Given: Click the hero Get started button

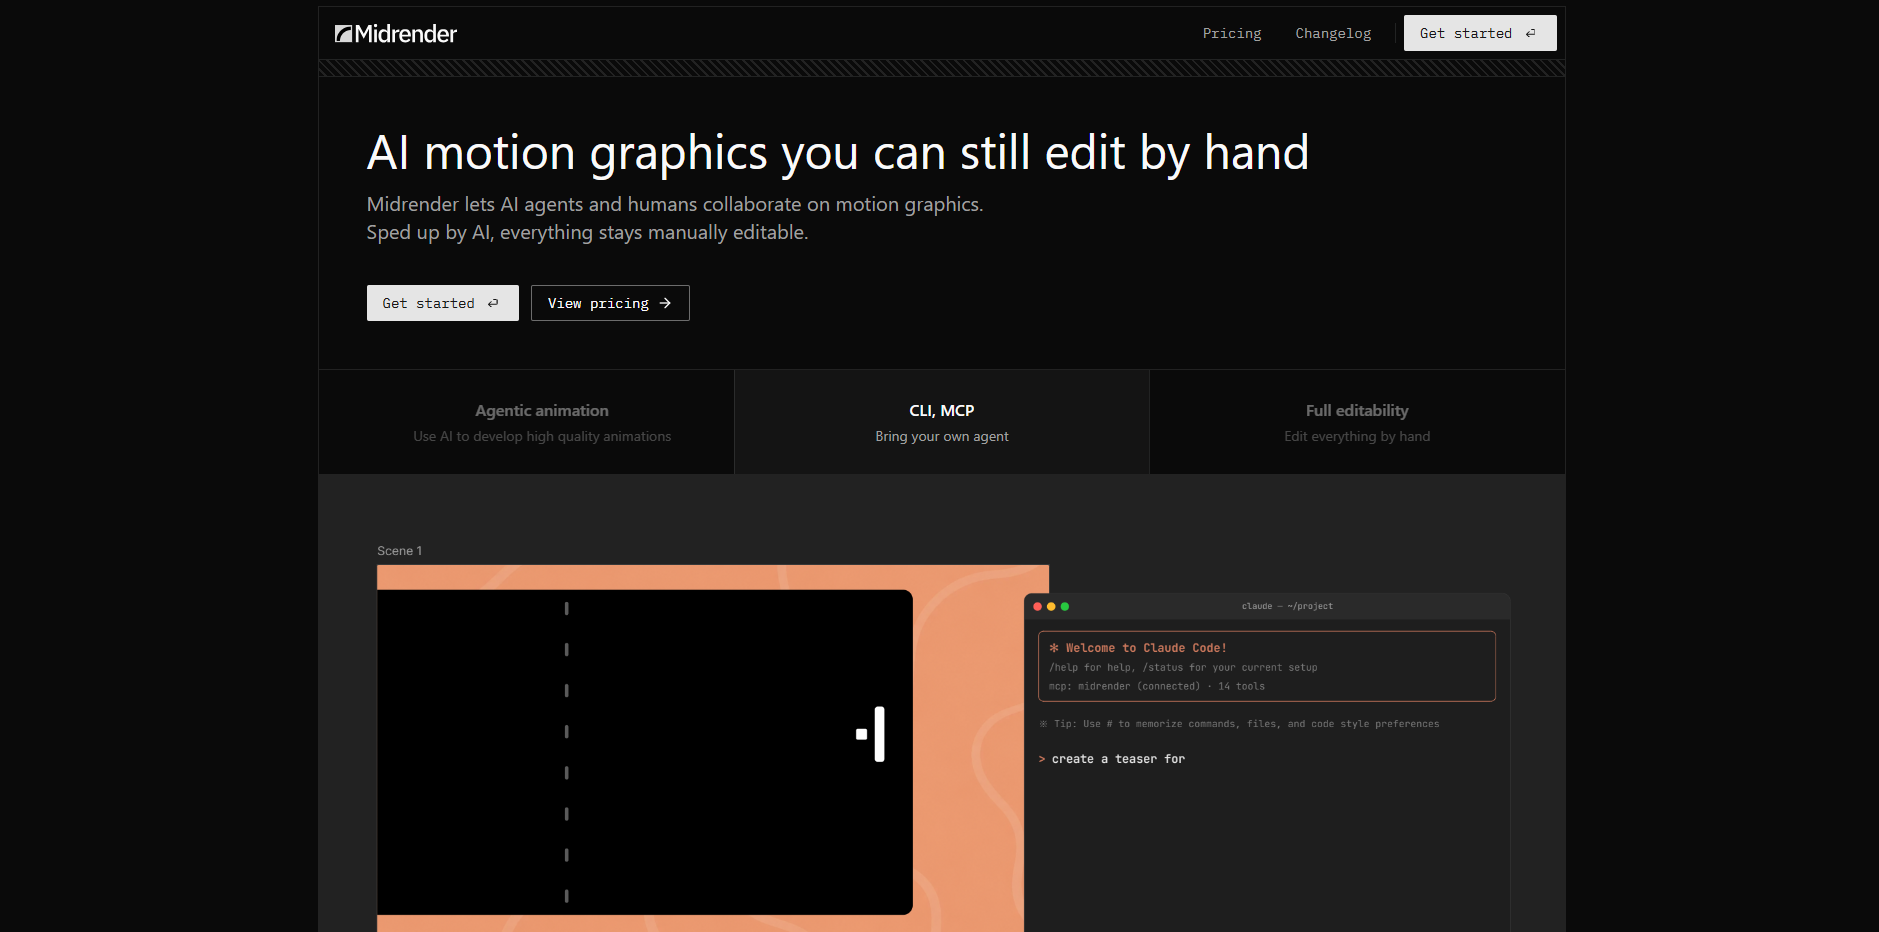Looking at the screenshot, I should point(442,303).
